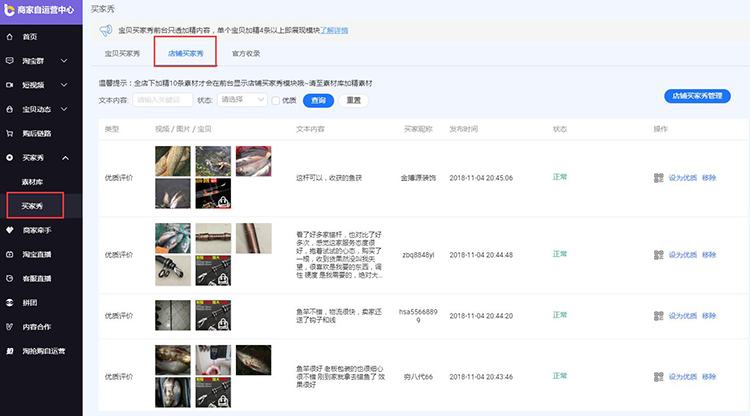
Task: Click the 商家牵手 heart icon
Action: [x=10, y=230]
